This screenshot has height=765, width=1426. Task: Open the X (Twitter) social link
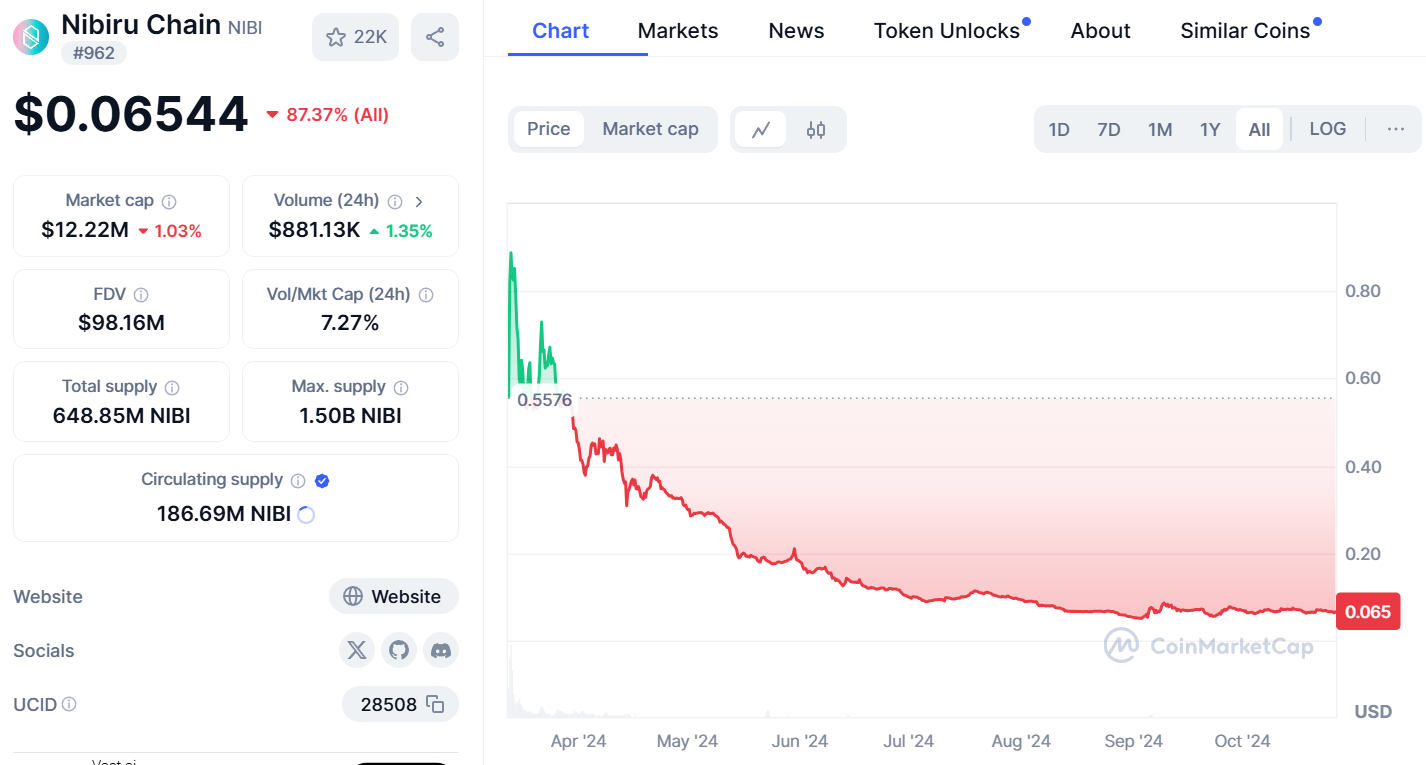(357, 650)
